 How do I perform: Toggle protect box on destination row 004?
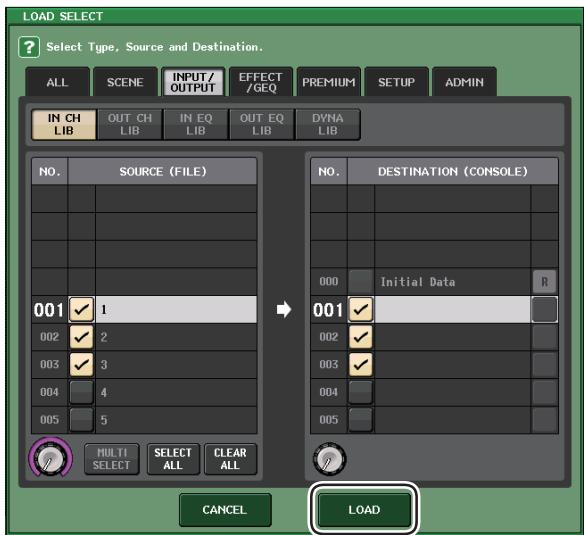coord(545,392)
